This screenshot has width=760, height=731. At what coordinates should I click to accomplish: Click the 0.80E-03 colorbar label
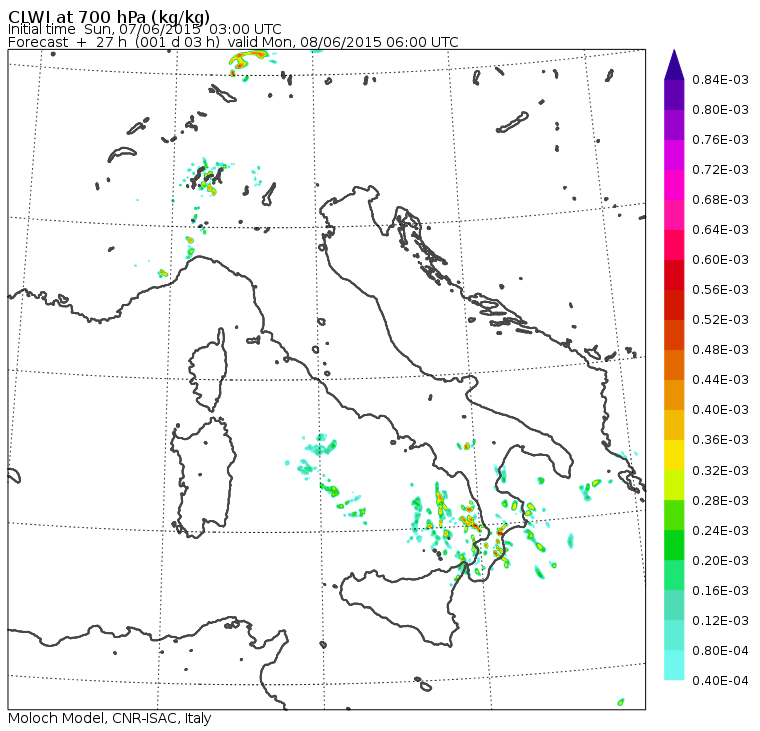pos(720,110)
